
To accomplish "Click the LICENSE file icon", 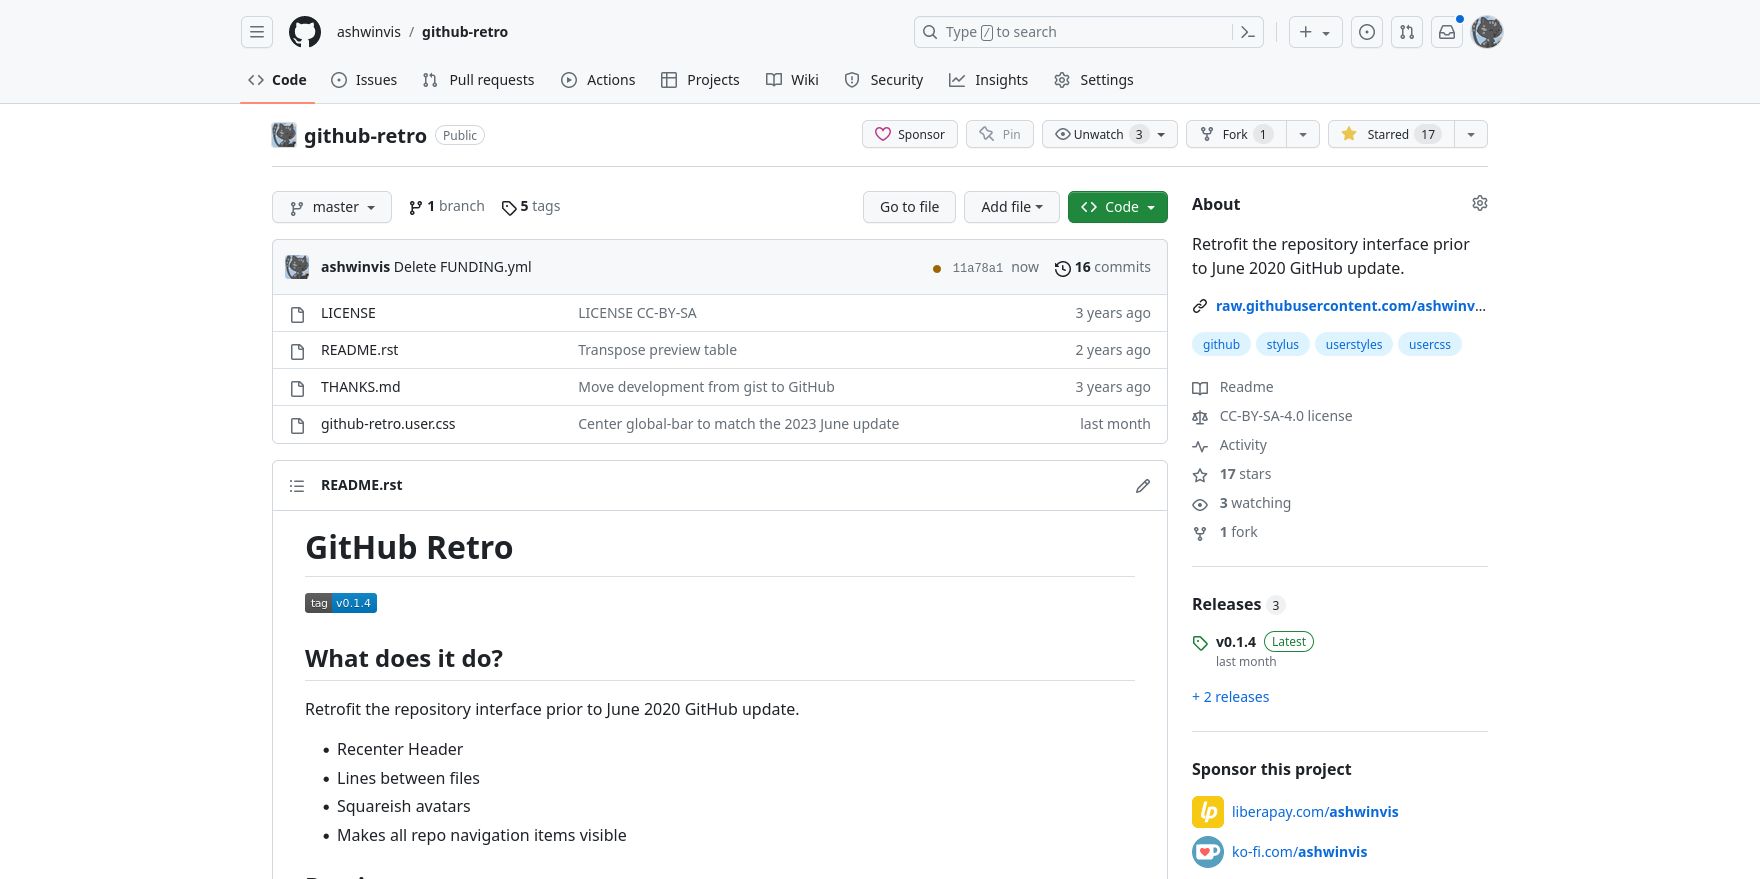I will pyautogui.click(x=297, y=314).
